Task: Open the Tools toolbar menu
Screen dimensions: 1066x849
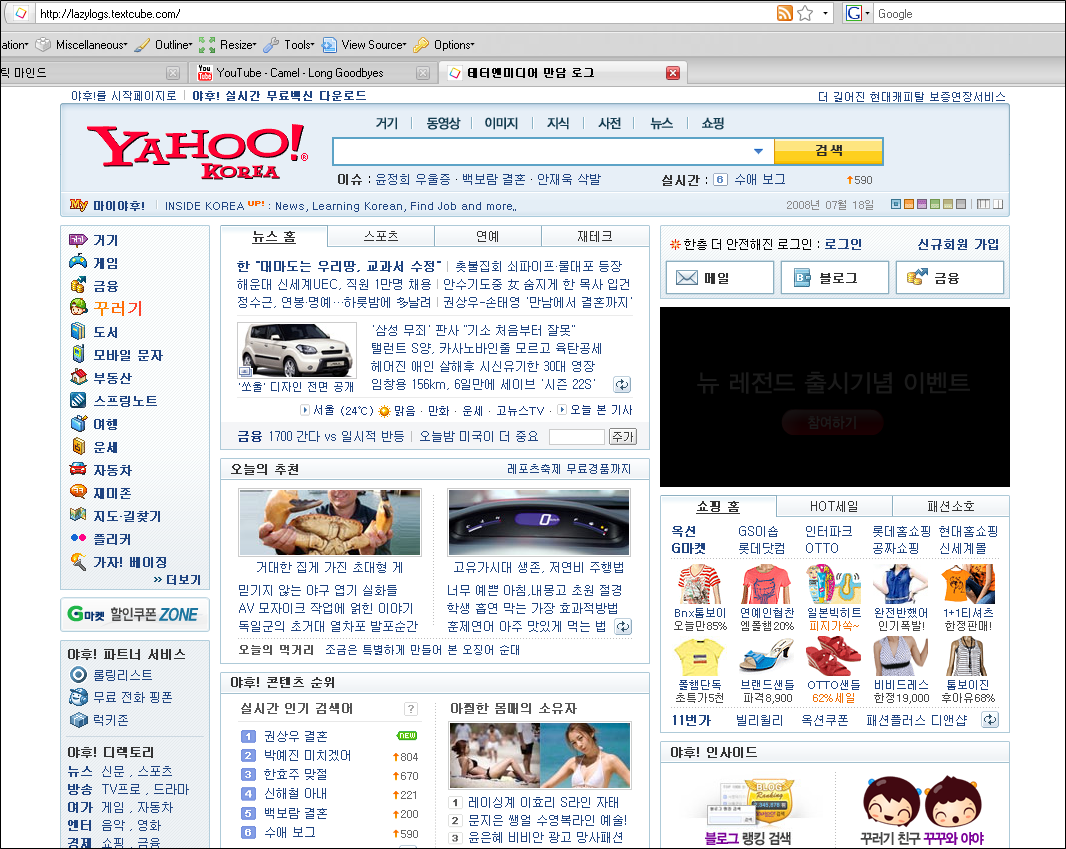Action: (x=289, y=45)
